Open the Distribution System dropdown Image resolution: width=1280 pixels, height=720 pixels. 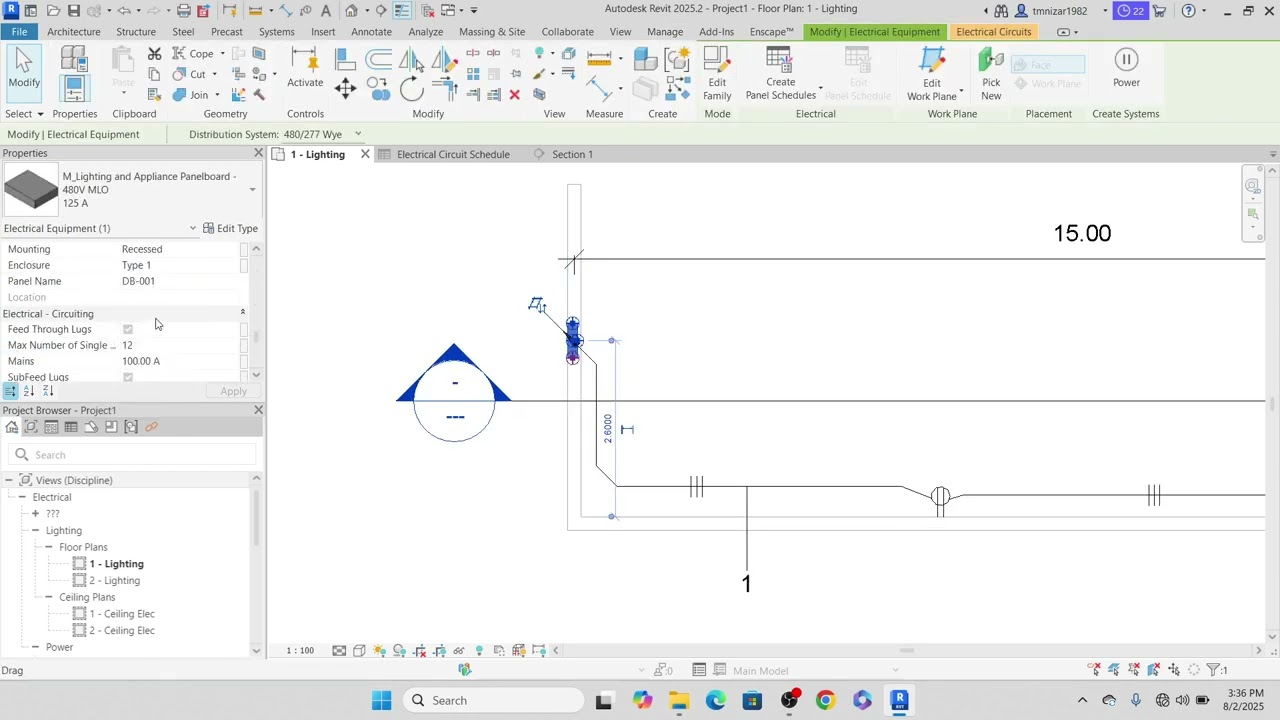click(358, 134)
